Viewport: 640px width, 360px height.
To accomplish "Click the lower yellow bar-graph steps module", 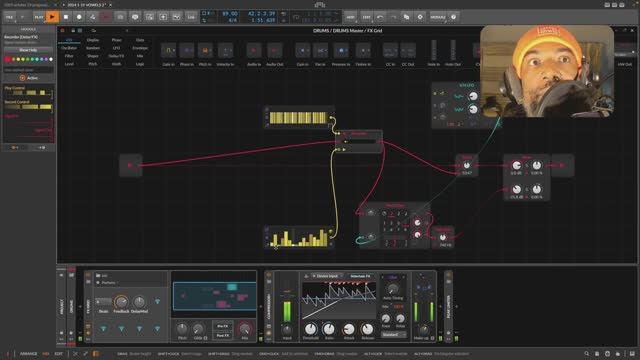I will point(299,237).
